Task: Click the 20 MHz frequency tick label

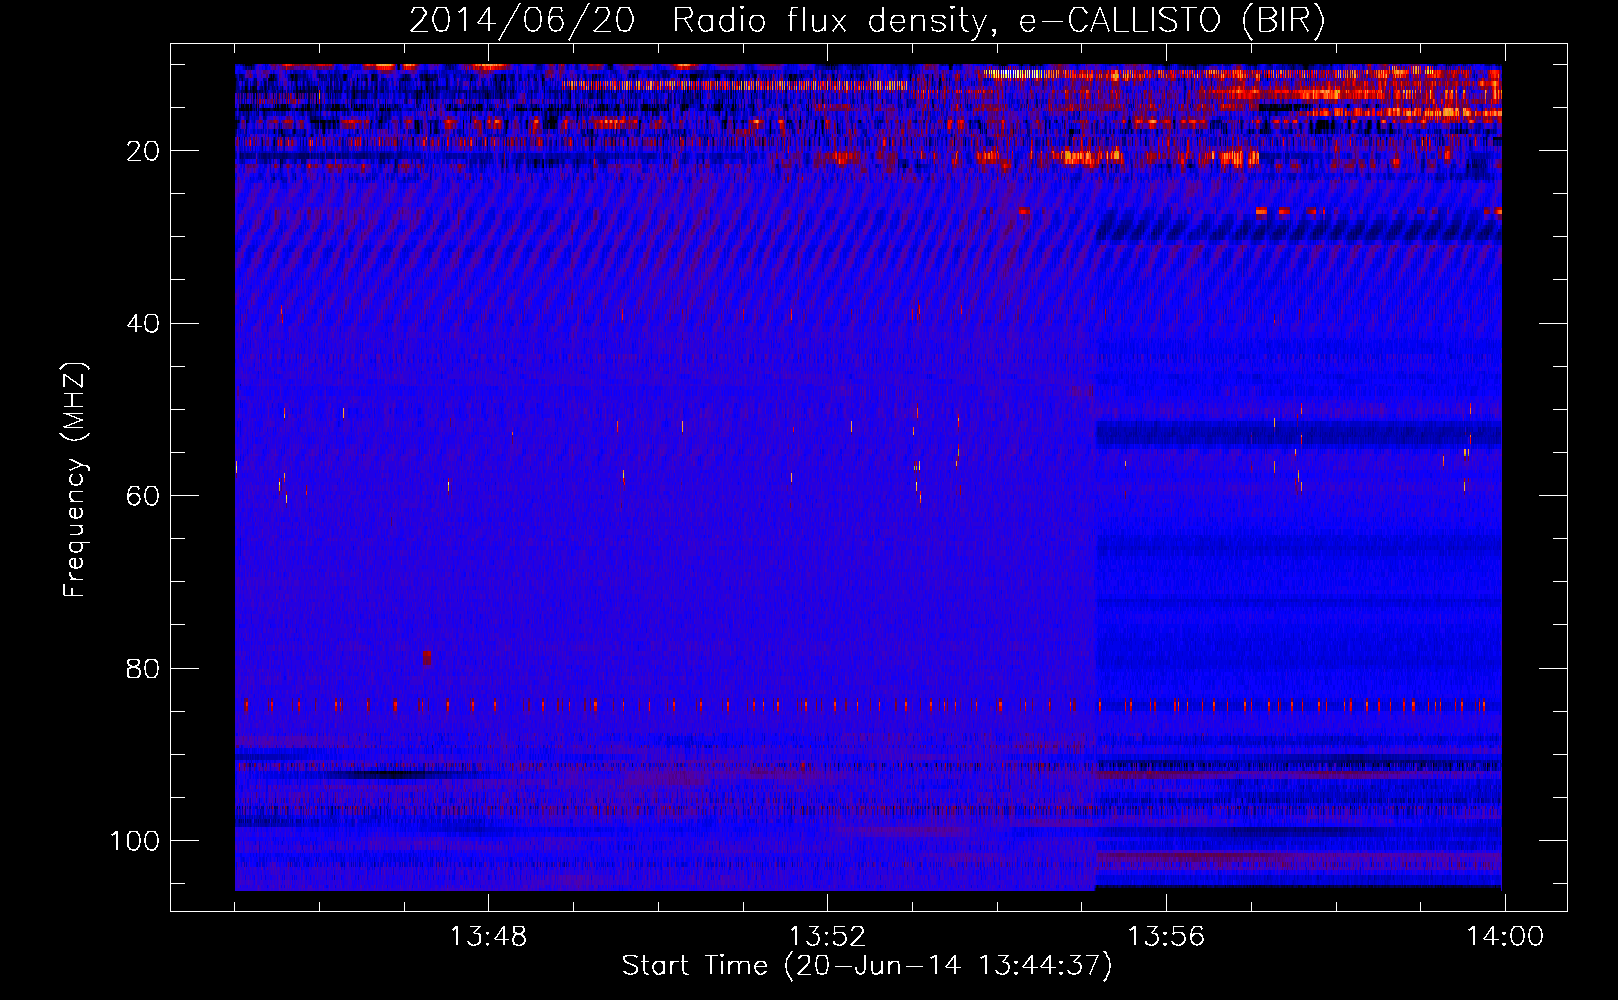Action: tap(143, 151)
